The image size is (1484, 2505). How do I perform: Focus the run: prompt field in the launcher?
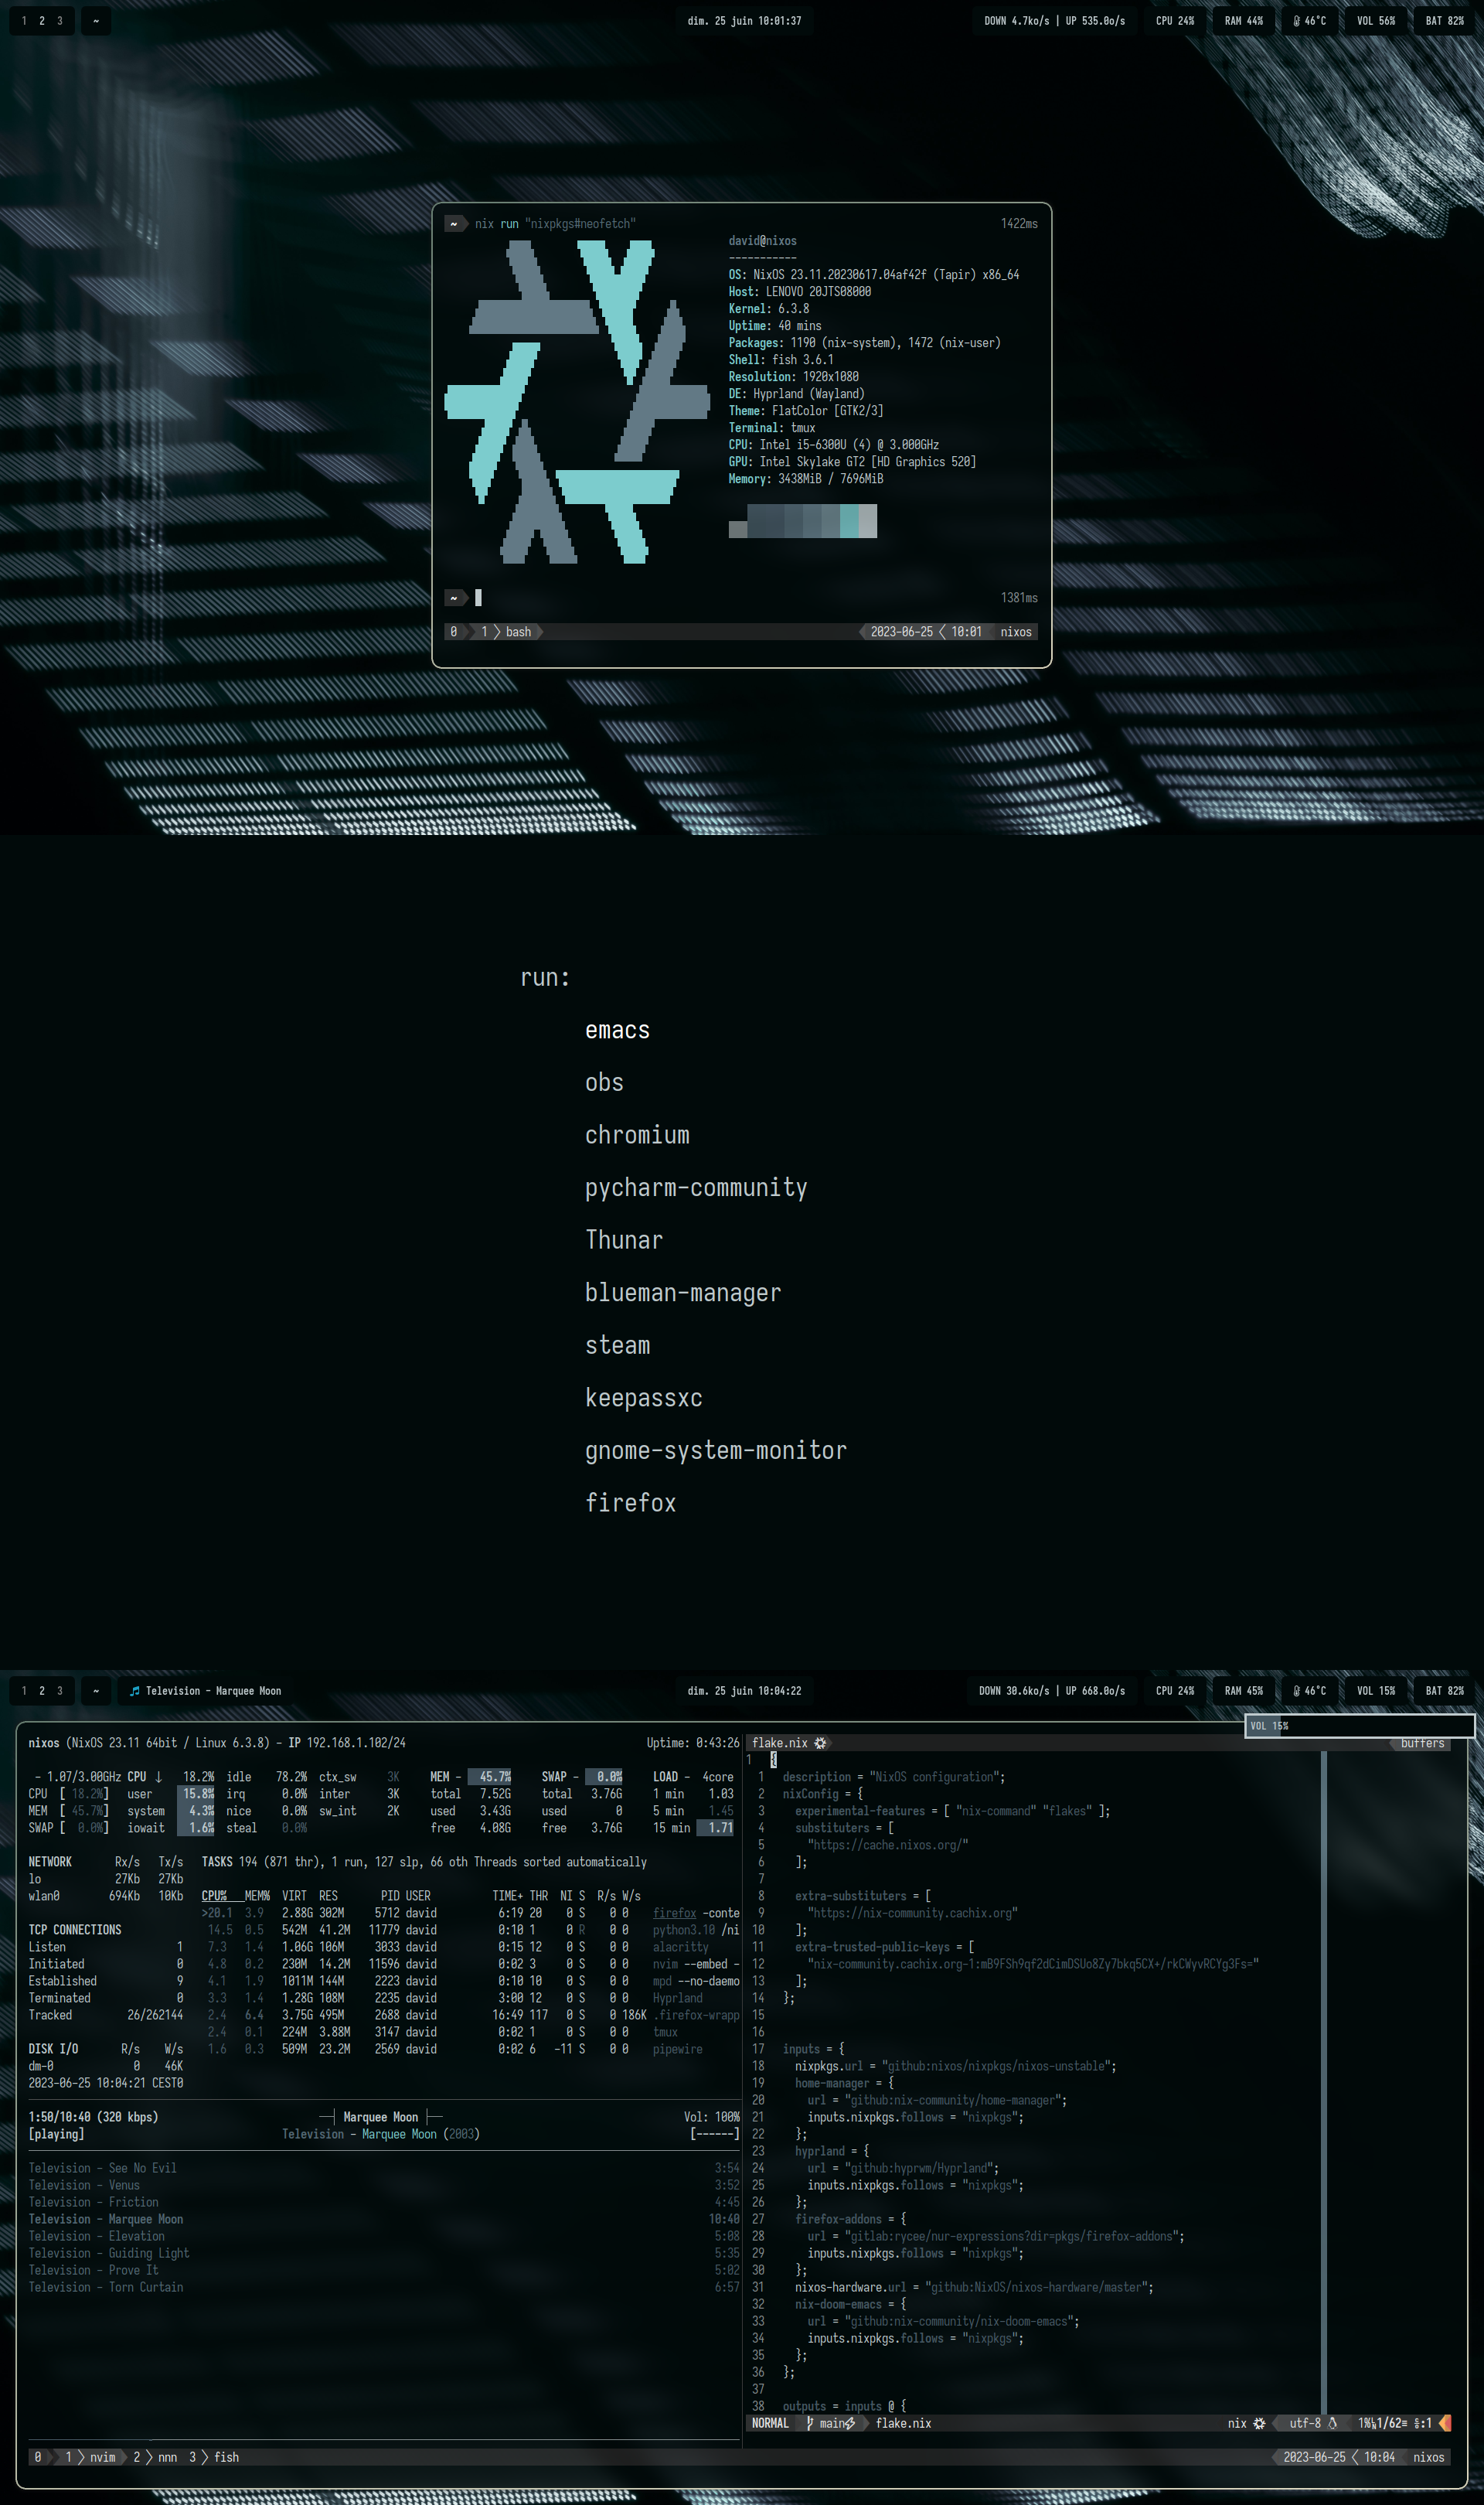tap(545, 977)
